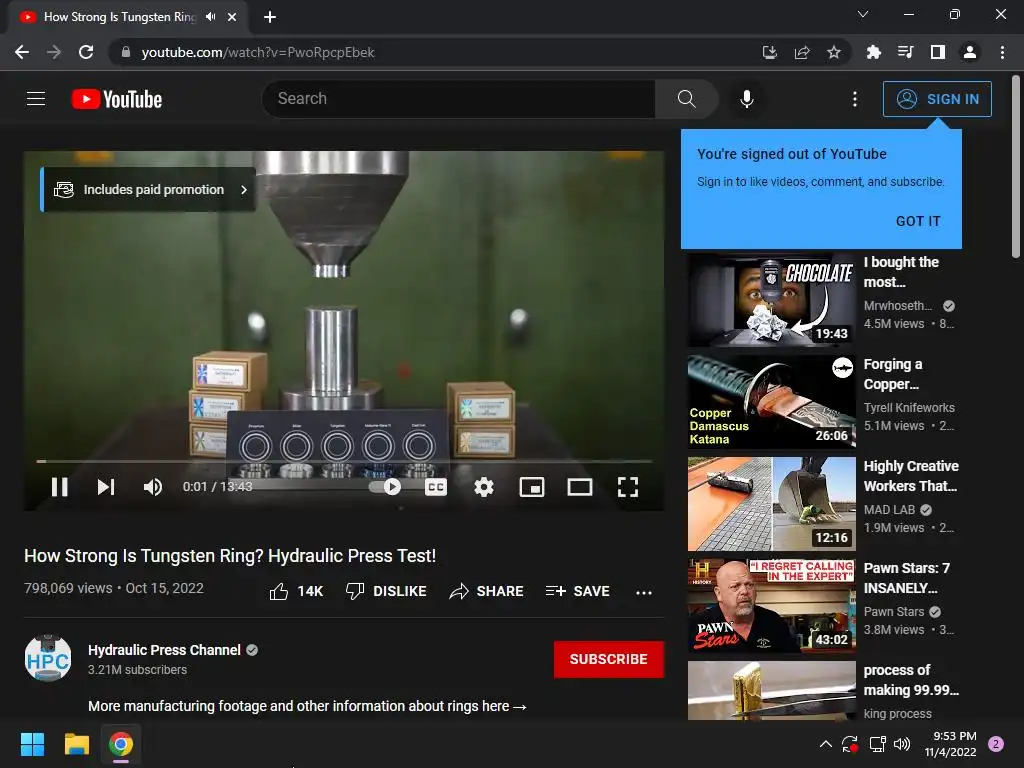Like the video with thumbs-up
This screenshot has width=1024, height=768.
(x=296, y=591)
